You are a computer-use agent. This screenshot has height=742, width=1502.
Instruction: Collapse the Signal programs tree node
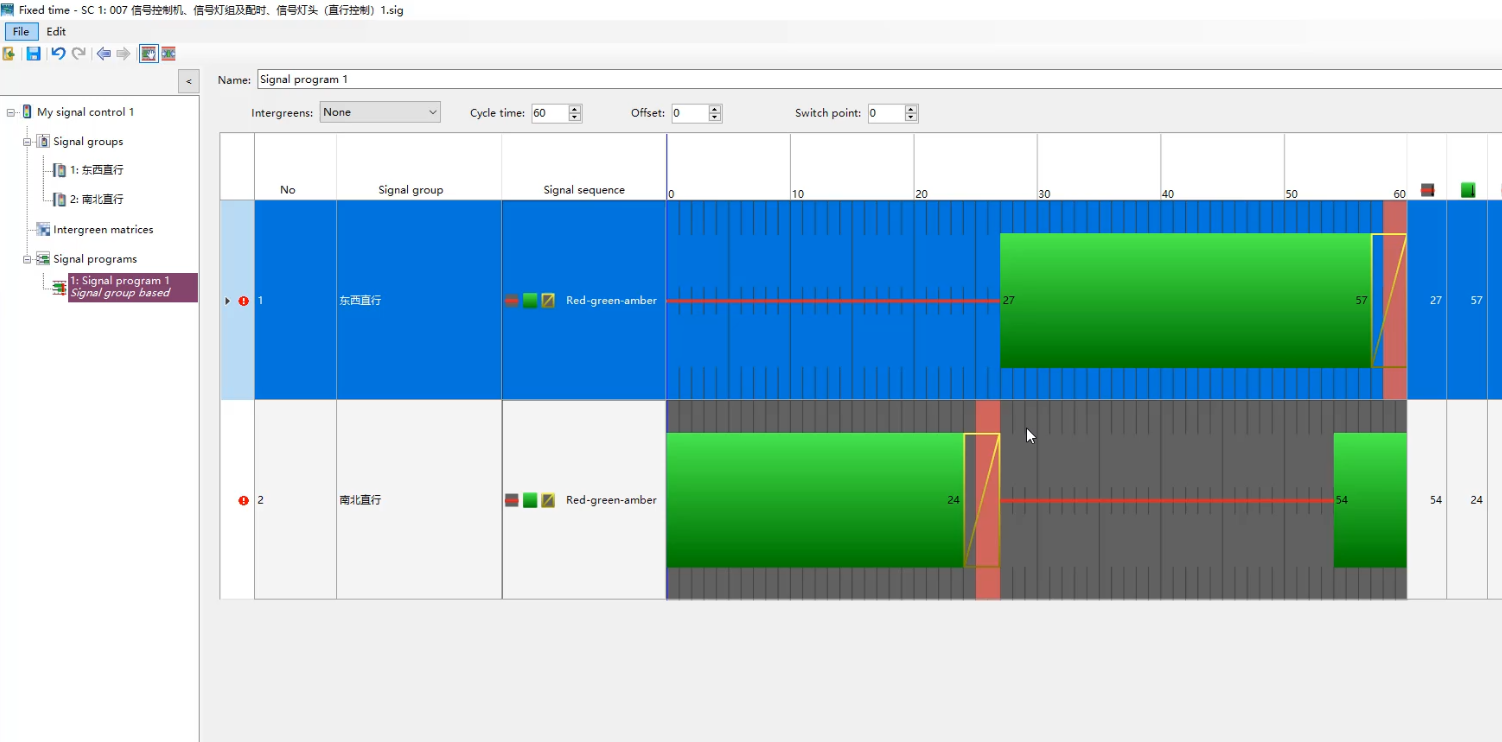(28, 259)
